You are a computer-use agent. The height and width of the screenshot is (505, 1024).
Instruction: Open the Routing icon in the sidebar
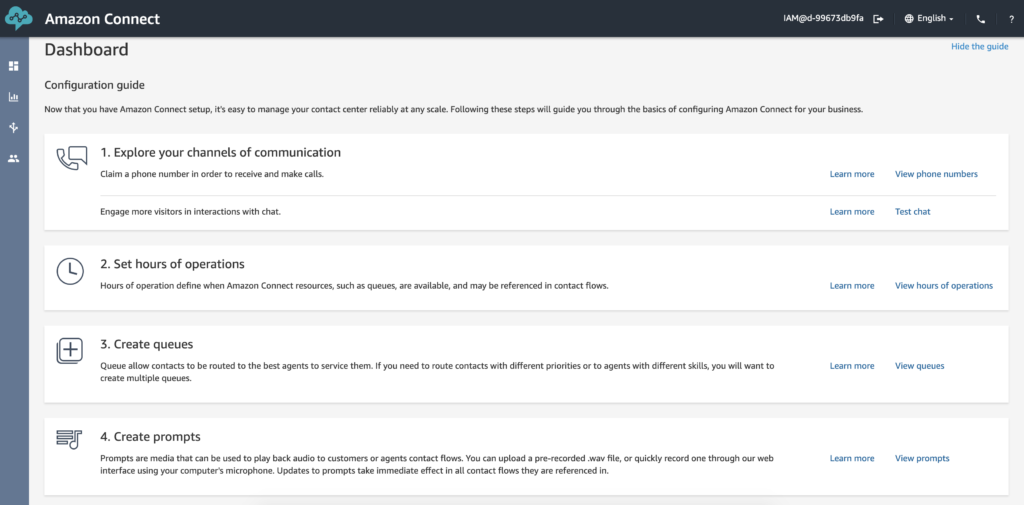[x=13, y=127]
